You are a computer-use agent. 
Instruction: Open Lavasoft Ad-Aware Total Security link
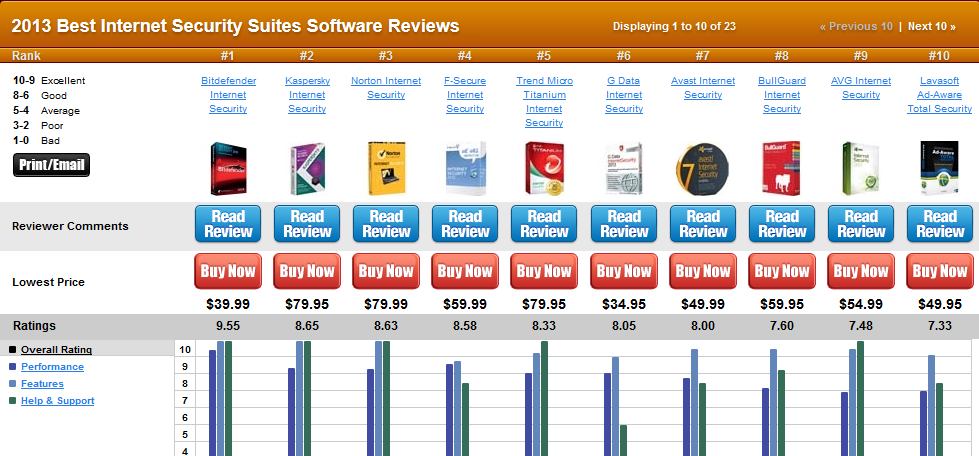click(940, 95)
